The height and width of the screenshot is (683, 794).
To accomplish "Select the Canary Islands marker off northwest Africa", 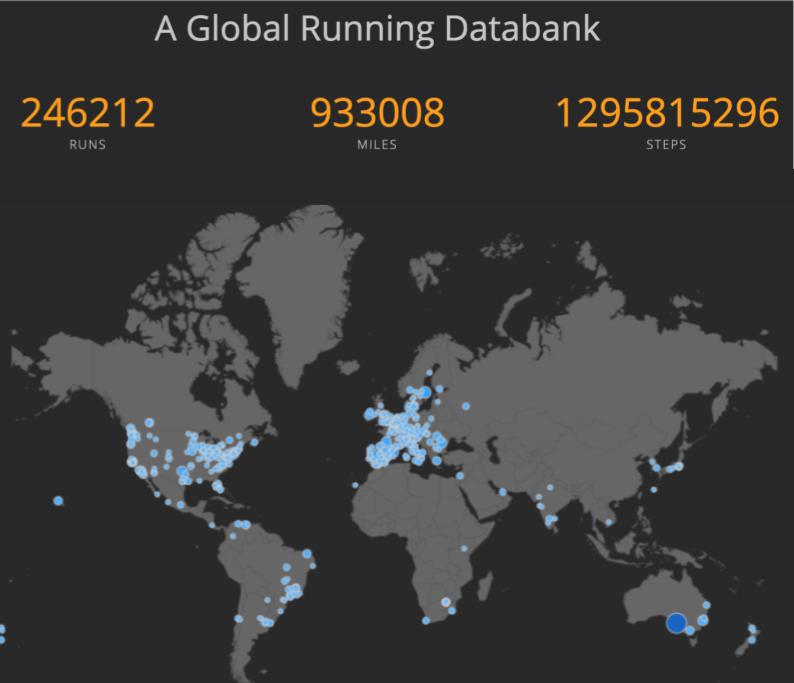I will click(x=356, y=485).
